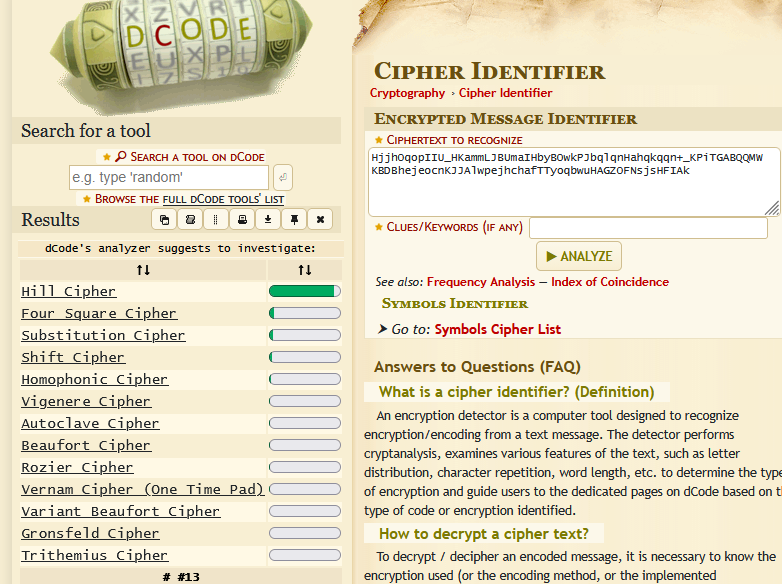The image size is (782, 584).
Task: Click the '# #13' results count footer
Action: (x=181, y=577)
